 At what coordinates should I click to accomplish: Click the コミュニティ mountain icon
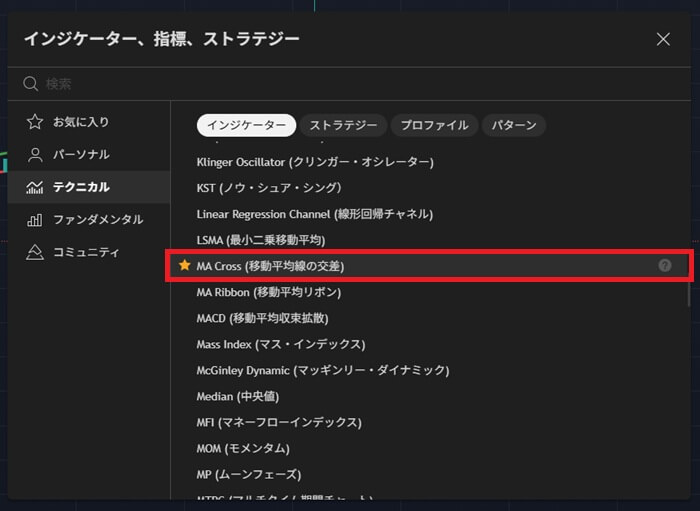[x=35, y=252]
